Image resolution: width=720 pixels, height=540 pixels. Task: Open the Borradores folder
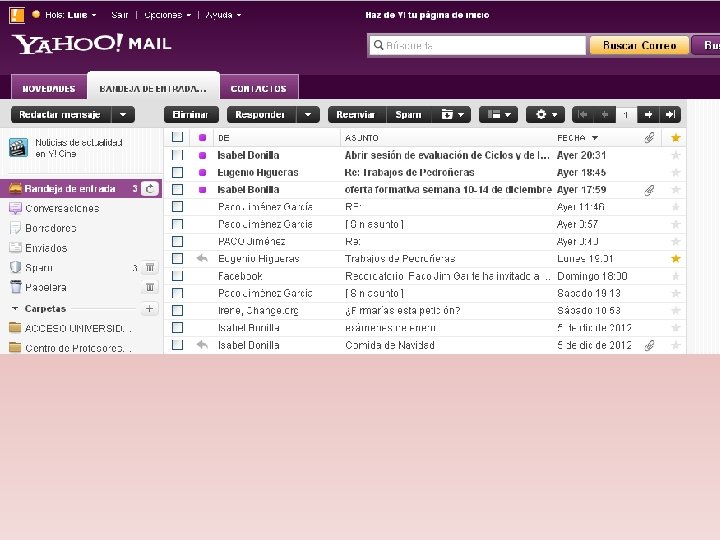pos(51,228)
